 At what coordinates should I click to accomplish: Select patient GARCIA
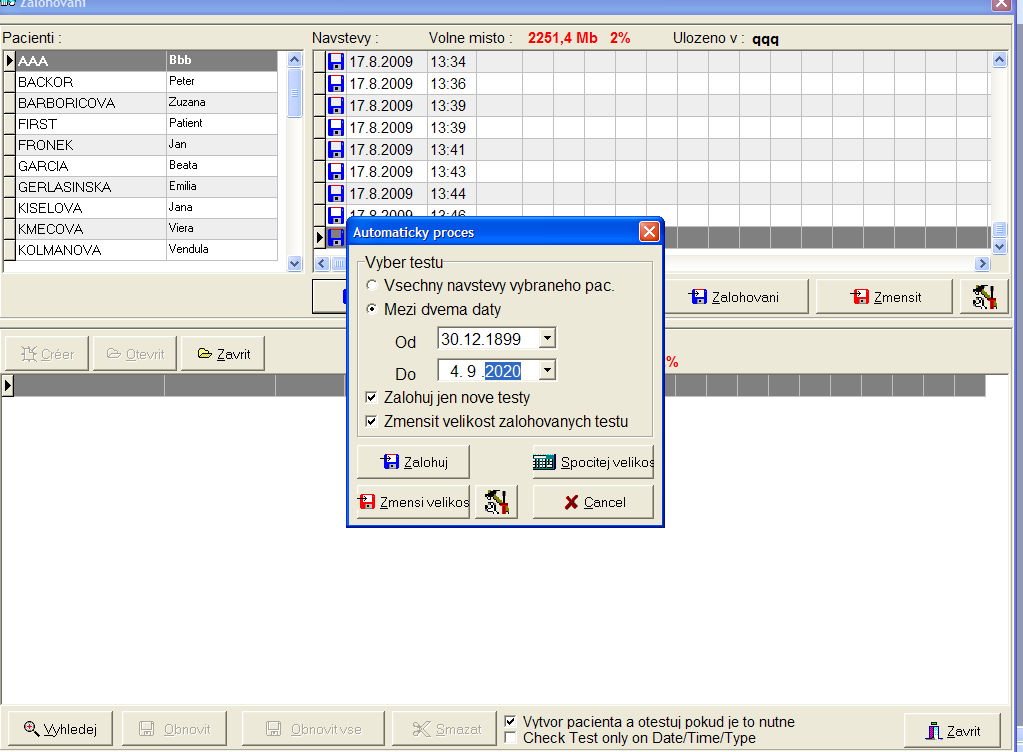coord(147,166)
